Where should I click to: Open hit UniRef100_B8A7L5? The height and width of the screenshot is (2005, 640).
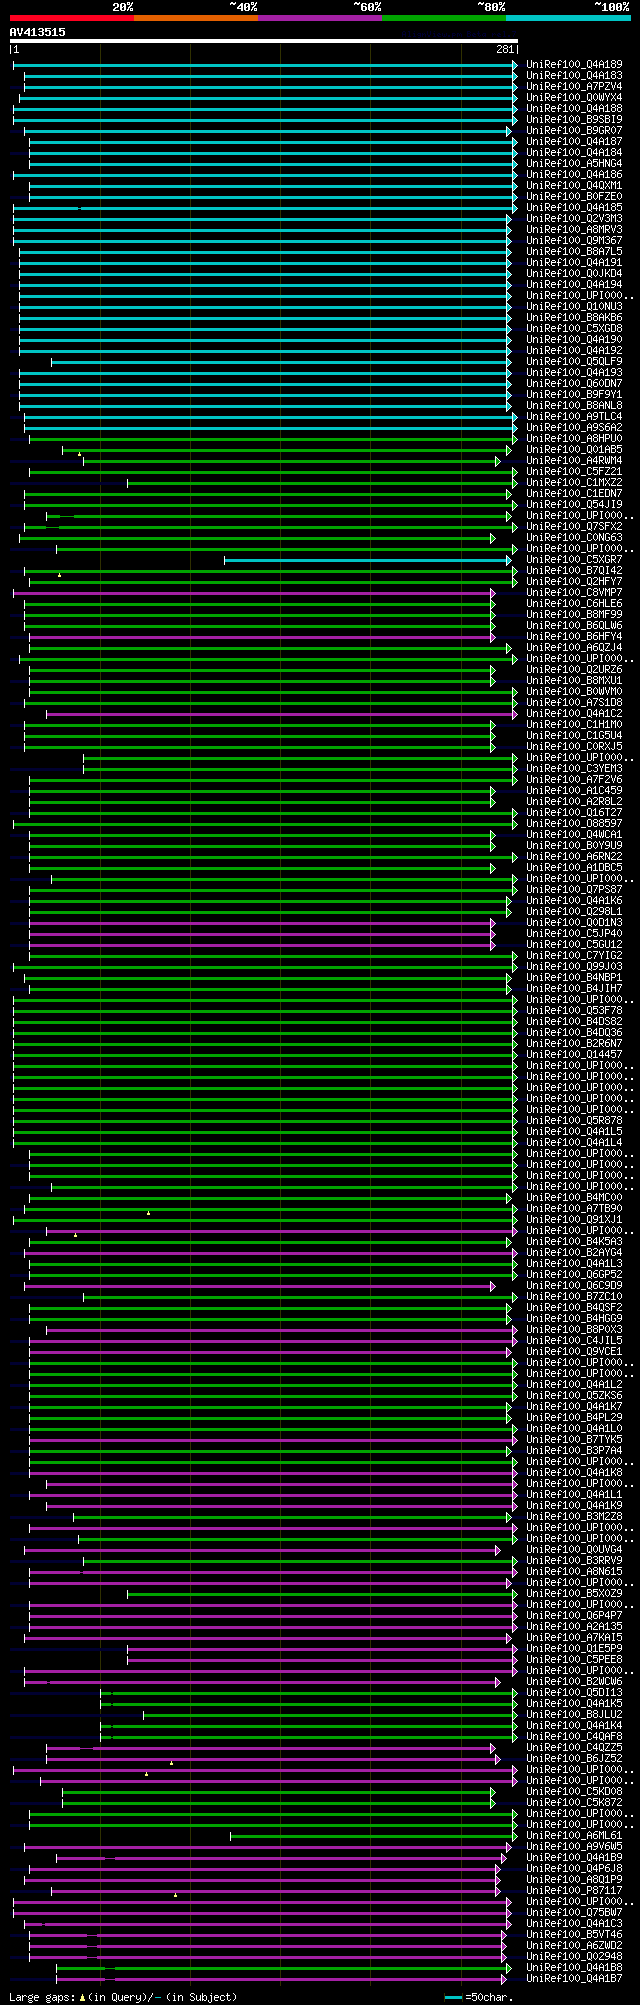[x=574, y=252]
